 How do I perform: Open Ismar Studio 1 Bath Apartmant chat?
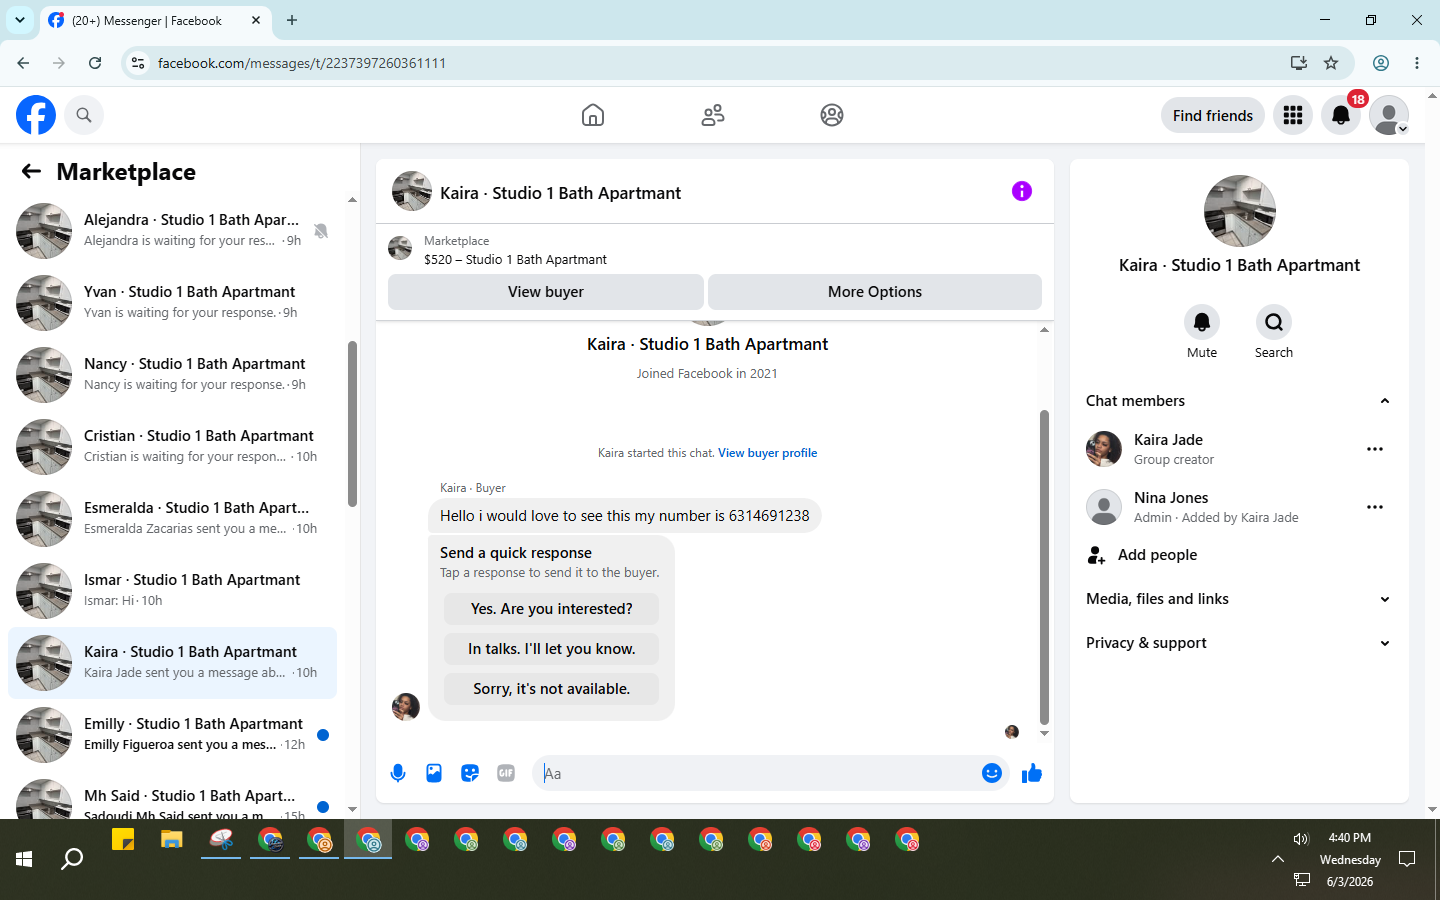pos(172,591)
